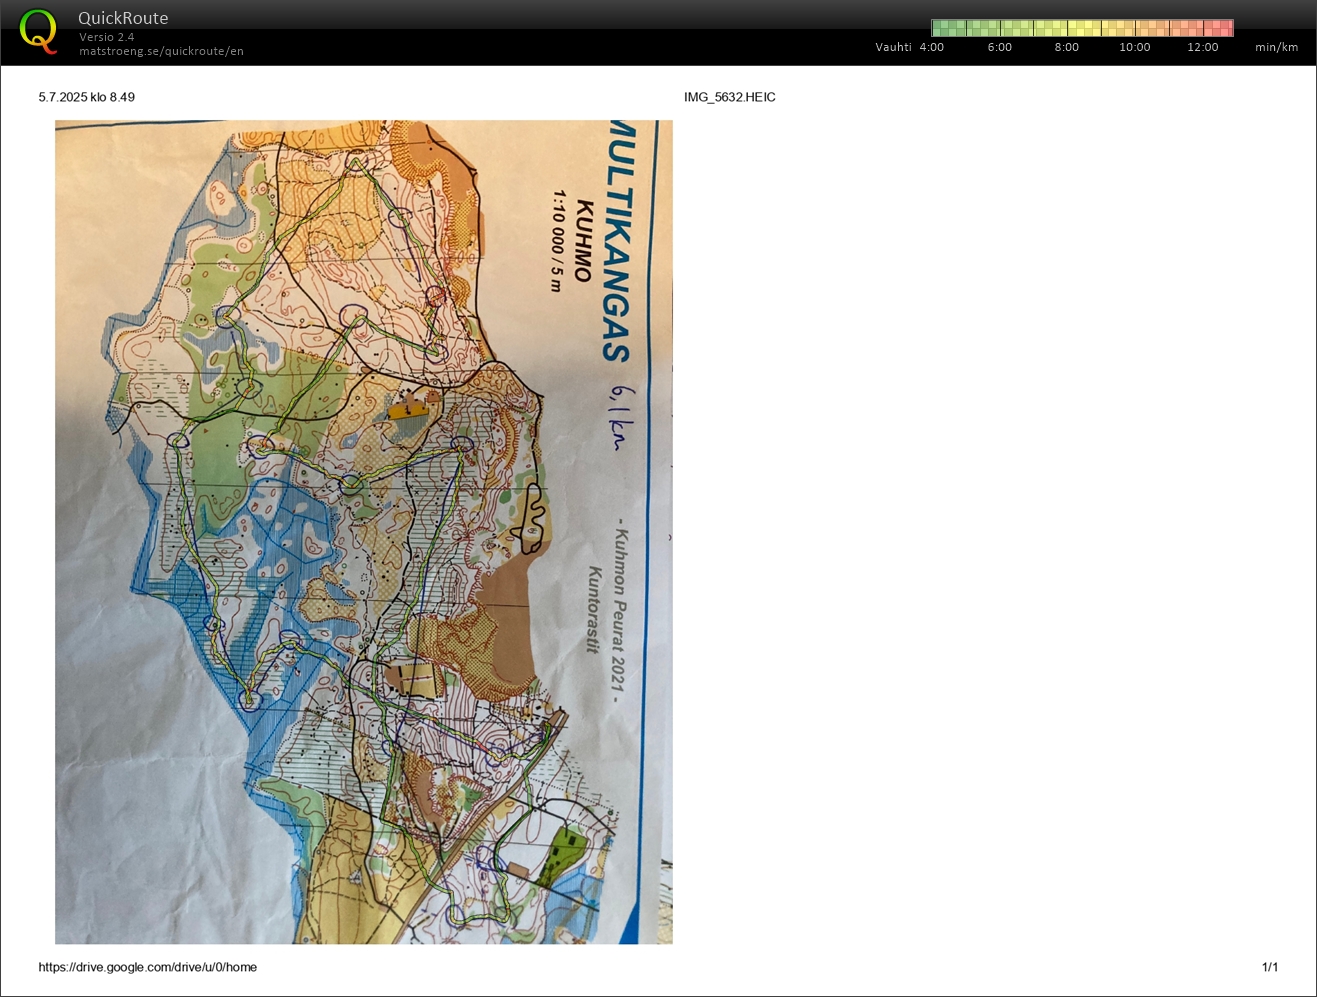This screenshot has width=1317, height=997.
Task: Open the matstroeng.se/quickroute/en link
Action: pyautogui.click(x=161, y=51)
